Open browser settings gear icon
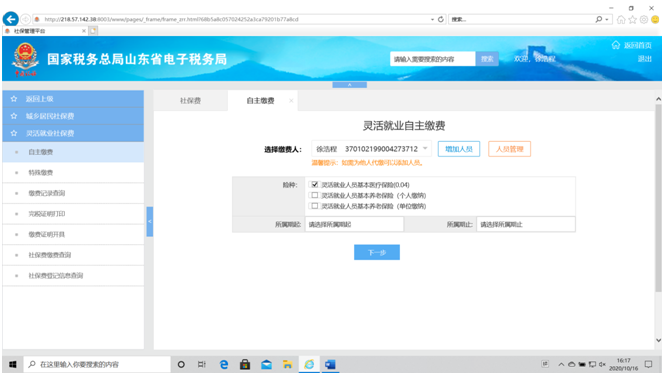664x375 pixels. (x=644, y=19)
